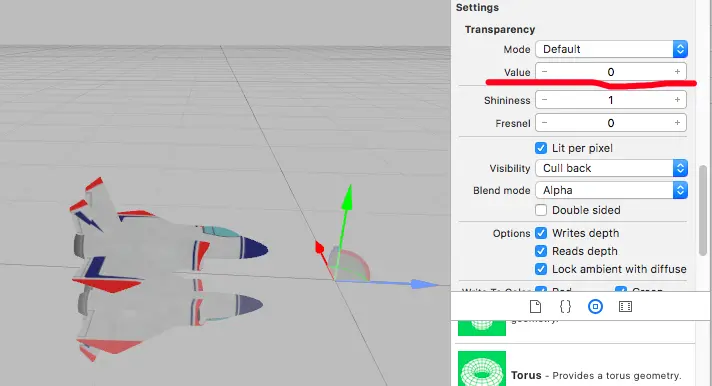Click the Shininess field showing 1
This screenshot has height=386, width=712.
coord(611,100)
